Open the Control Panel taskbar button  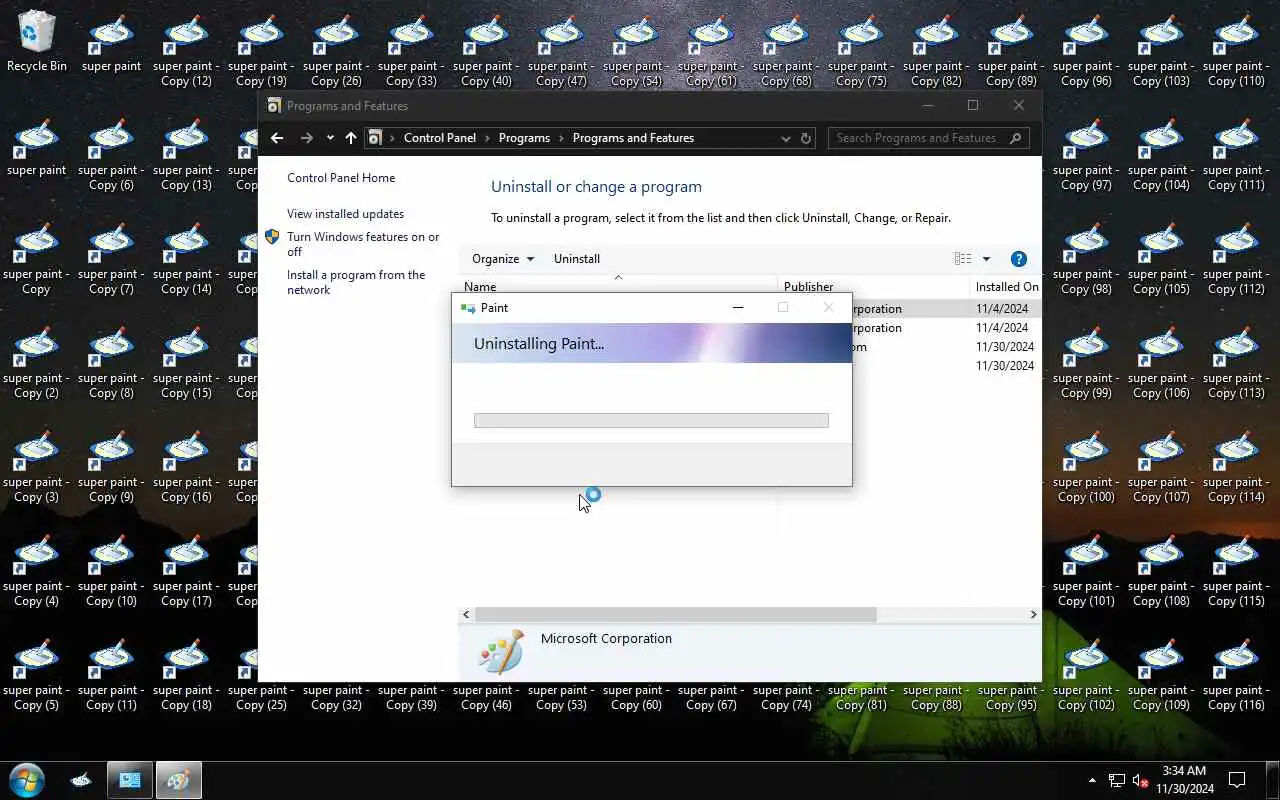tap(130, 780)
